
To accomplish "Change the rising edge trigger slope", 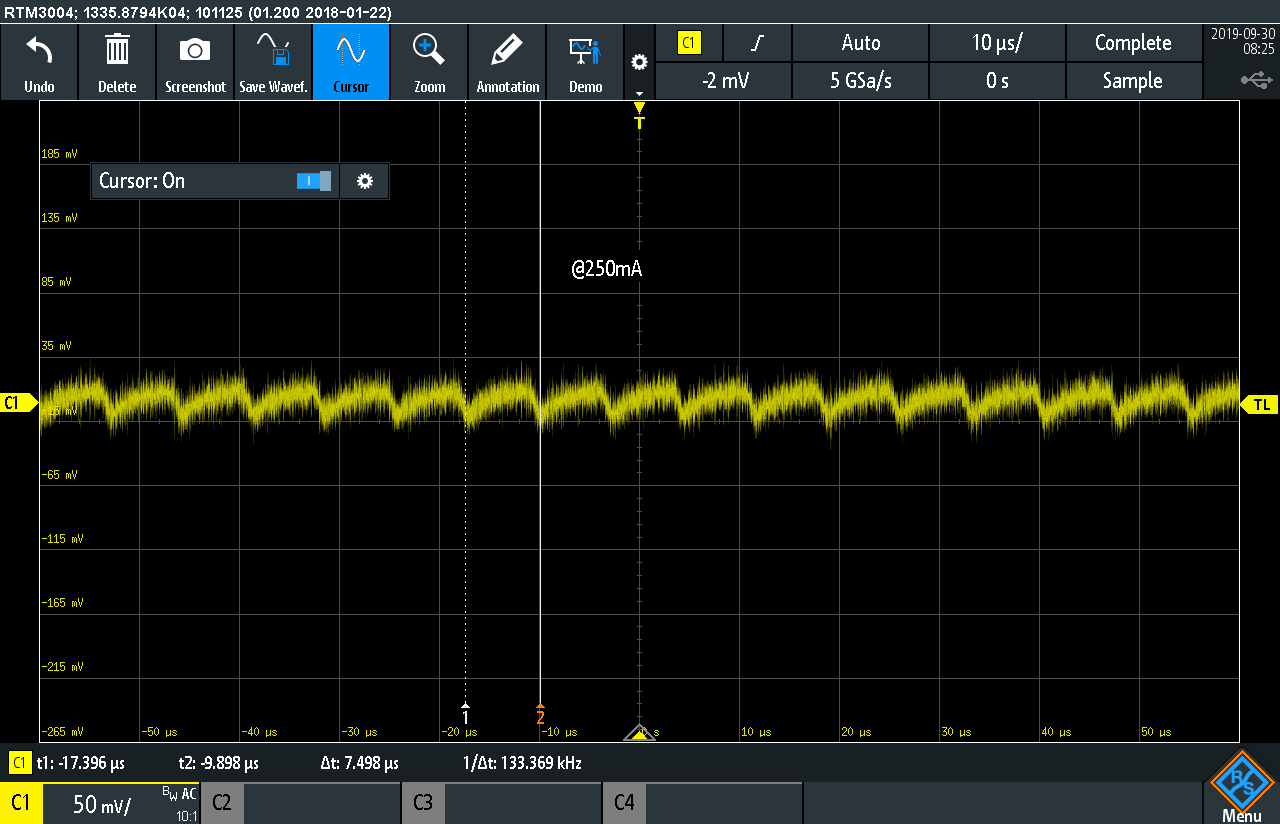I will 758,43.
